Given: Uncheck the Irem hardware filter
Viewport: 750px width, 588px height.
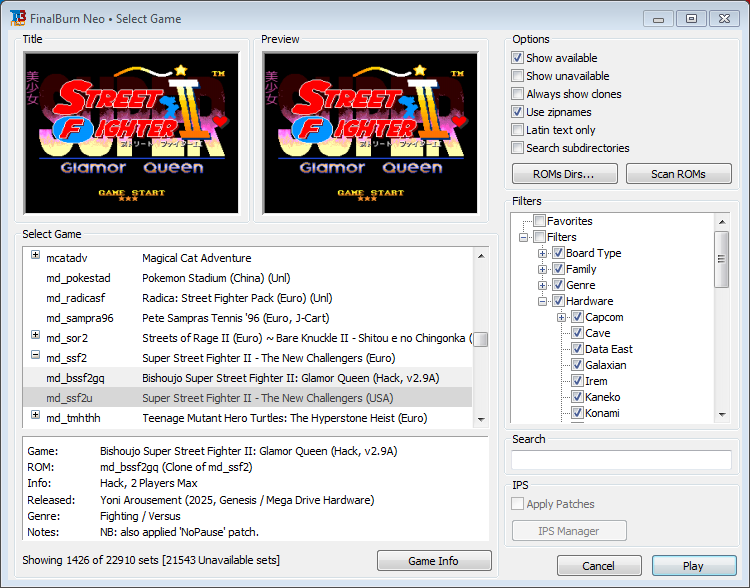Looking at the screenshot, I should [577, 381].
